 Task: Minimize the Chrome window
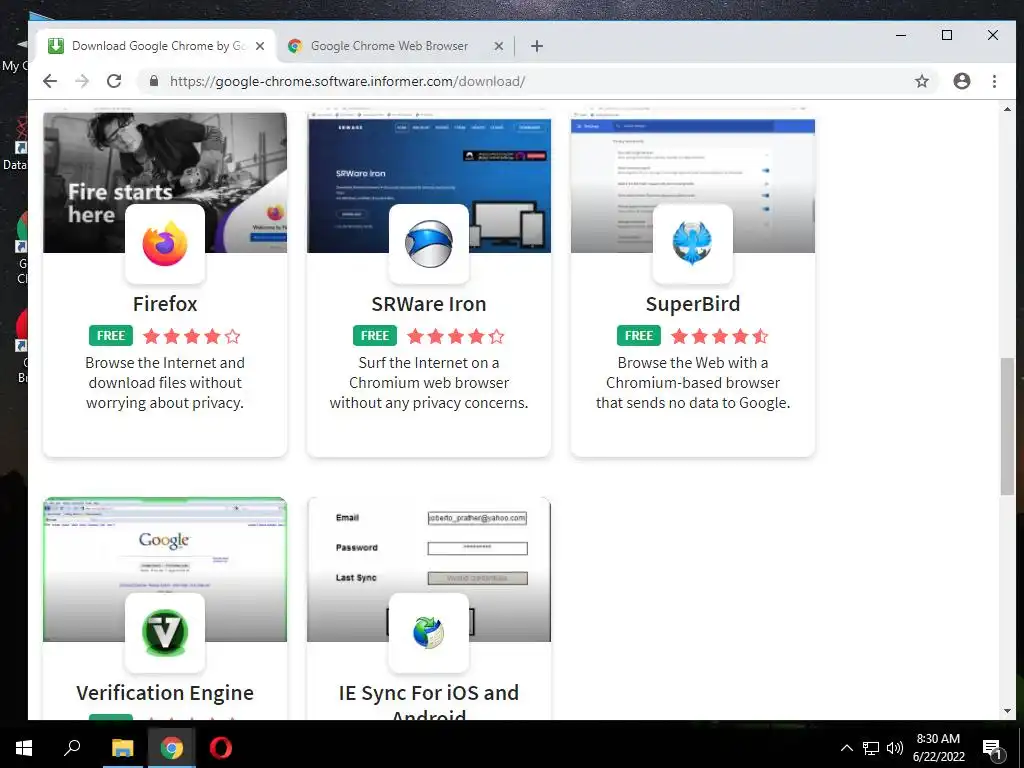901,35
